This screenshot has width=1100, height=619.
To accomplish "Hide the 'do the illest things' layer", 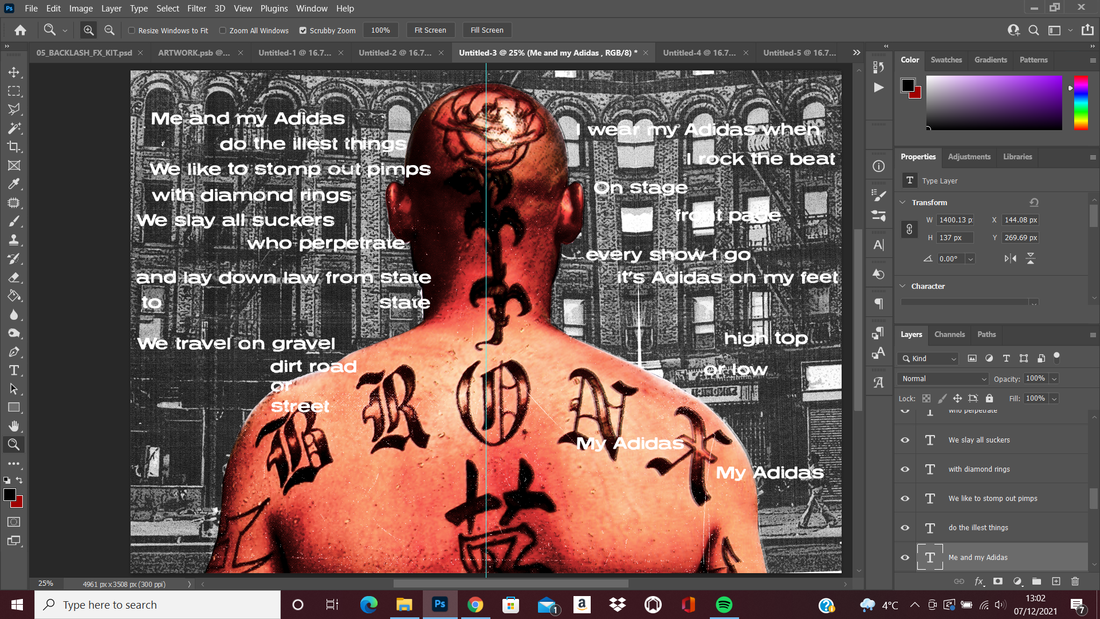I will point(905,528).
